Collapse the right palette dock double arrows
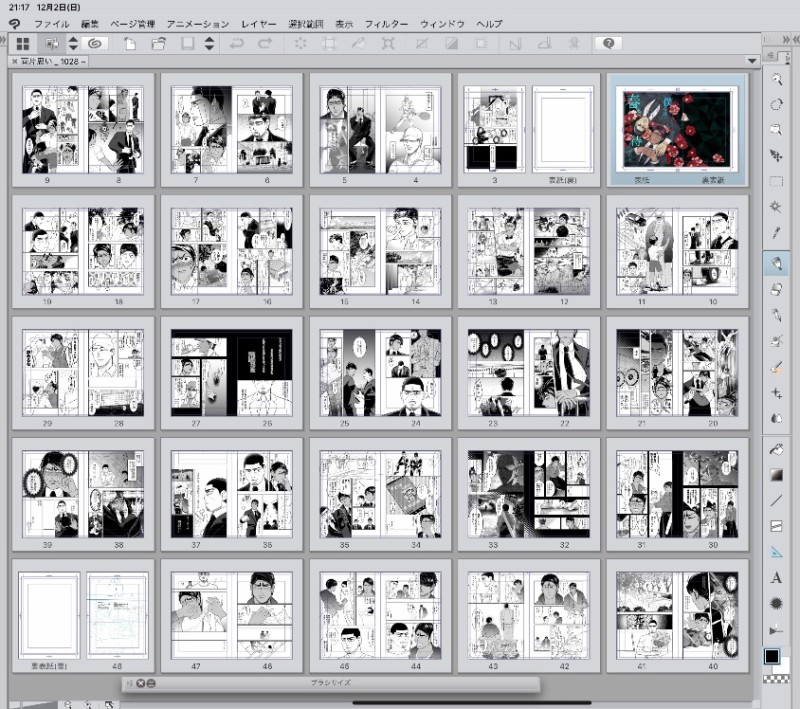 (x=788, y=39)
